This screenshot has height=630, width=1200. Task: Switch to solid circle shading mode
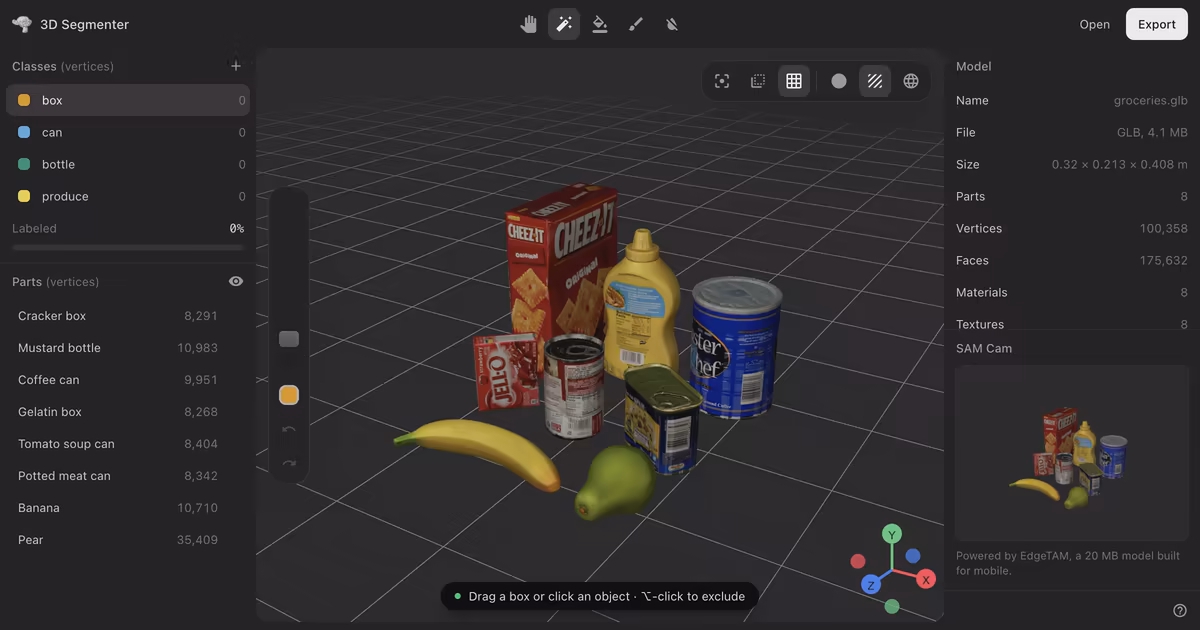(839, 81)
